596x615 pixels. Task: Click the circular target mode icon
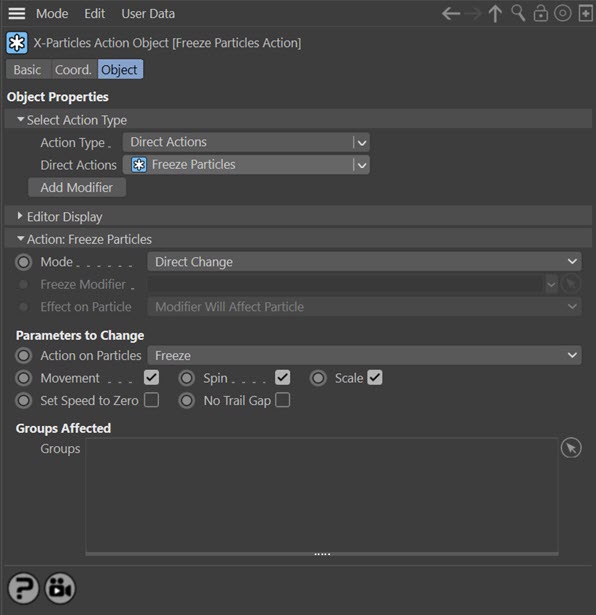pyautogui.click(x=563, y=14)
